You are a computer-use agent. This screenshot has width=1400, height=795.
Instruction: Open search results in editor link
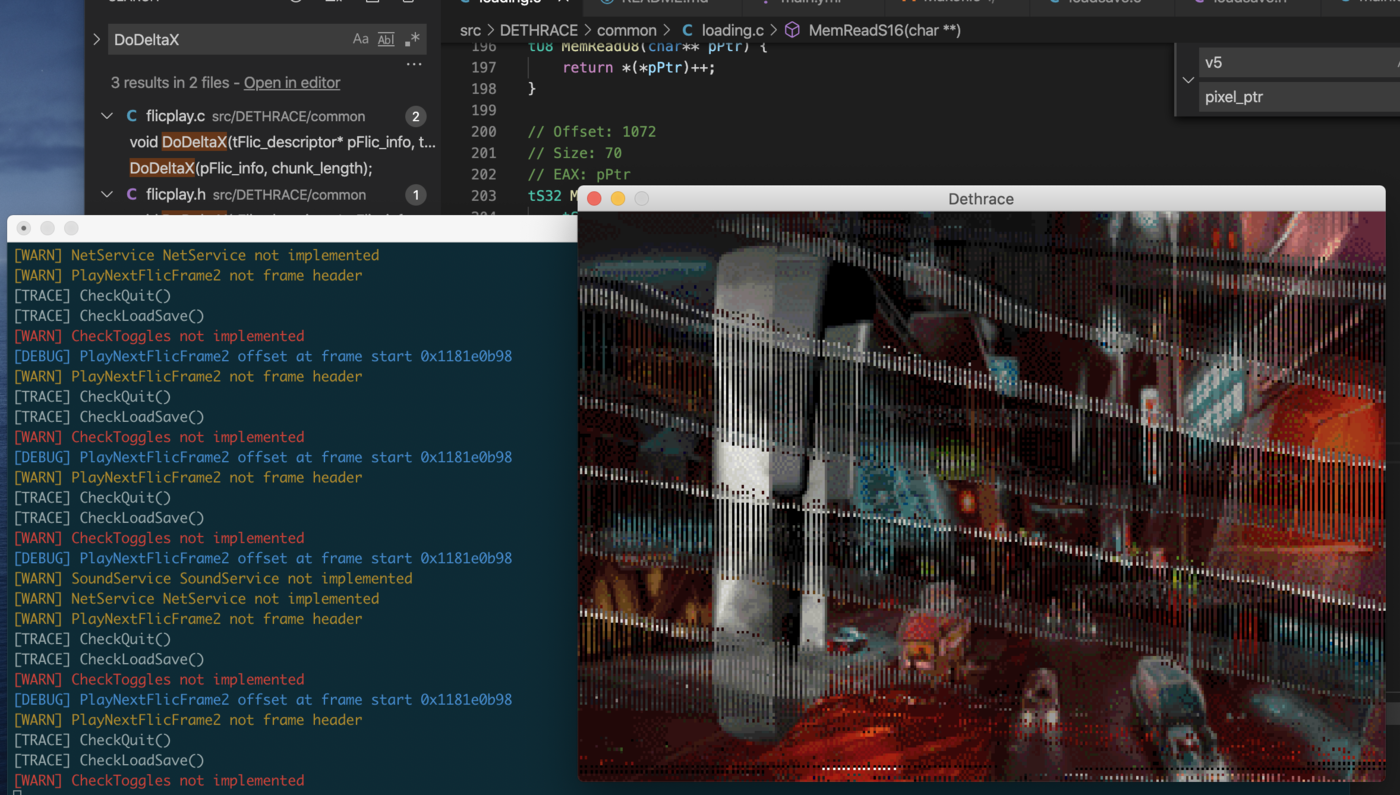click(x=292, y=83)
